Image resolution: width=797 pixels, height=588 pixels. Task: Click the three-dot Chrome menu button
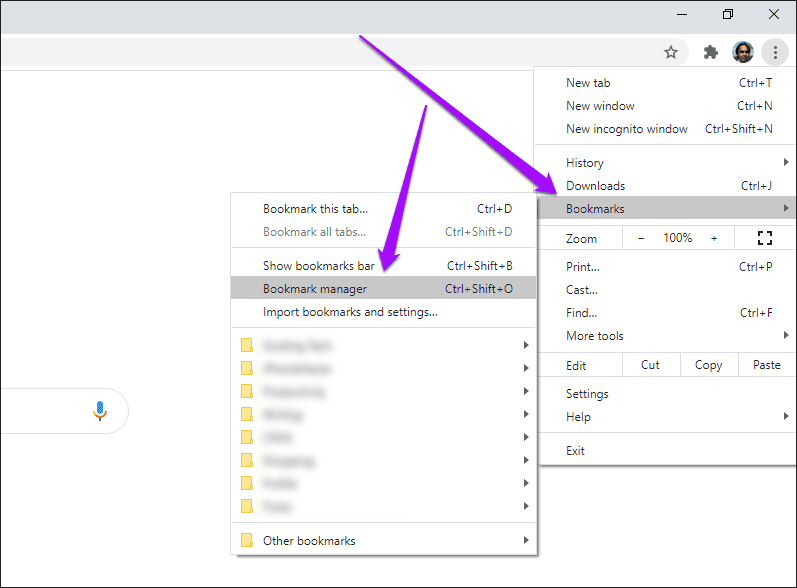pos(775,52)
